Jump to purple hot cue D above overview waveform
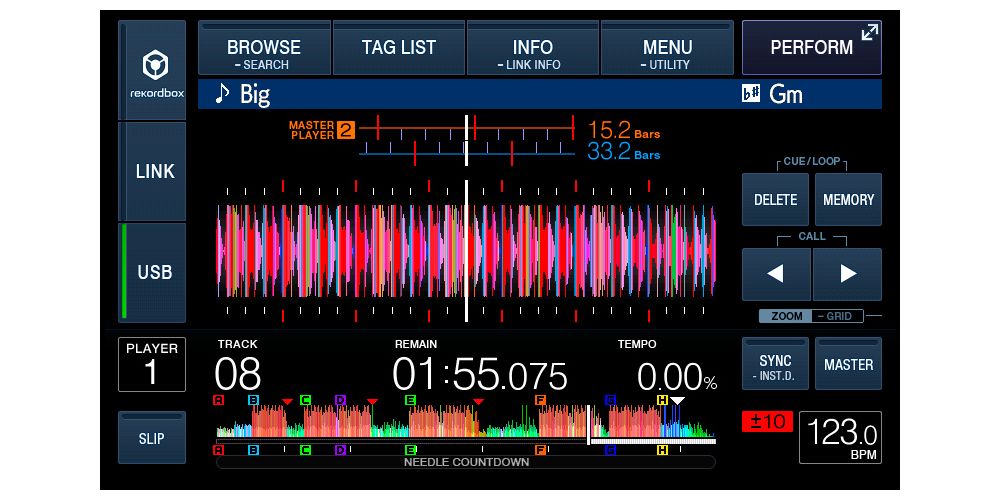The height and width of the screenshot is (500, 1000). (x=341, y=400)
